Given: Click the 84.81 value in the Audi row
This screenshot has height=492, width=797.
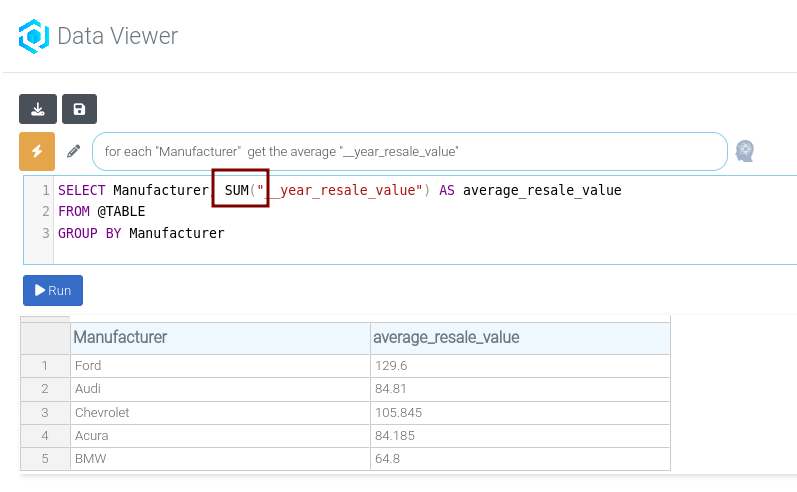Looking at the screenshot, I should 390,389.
